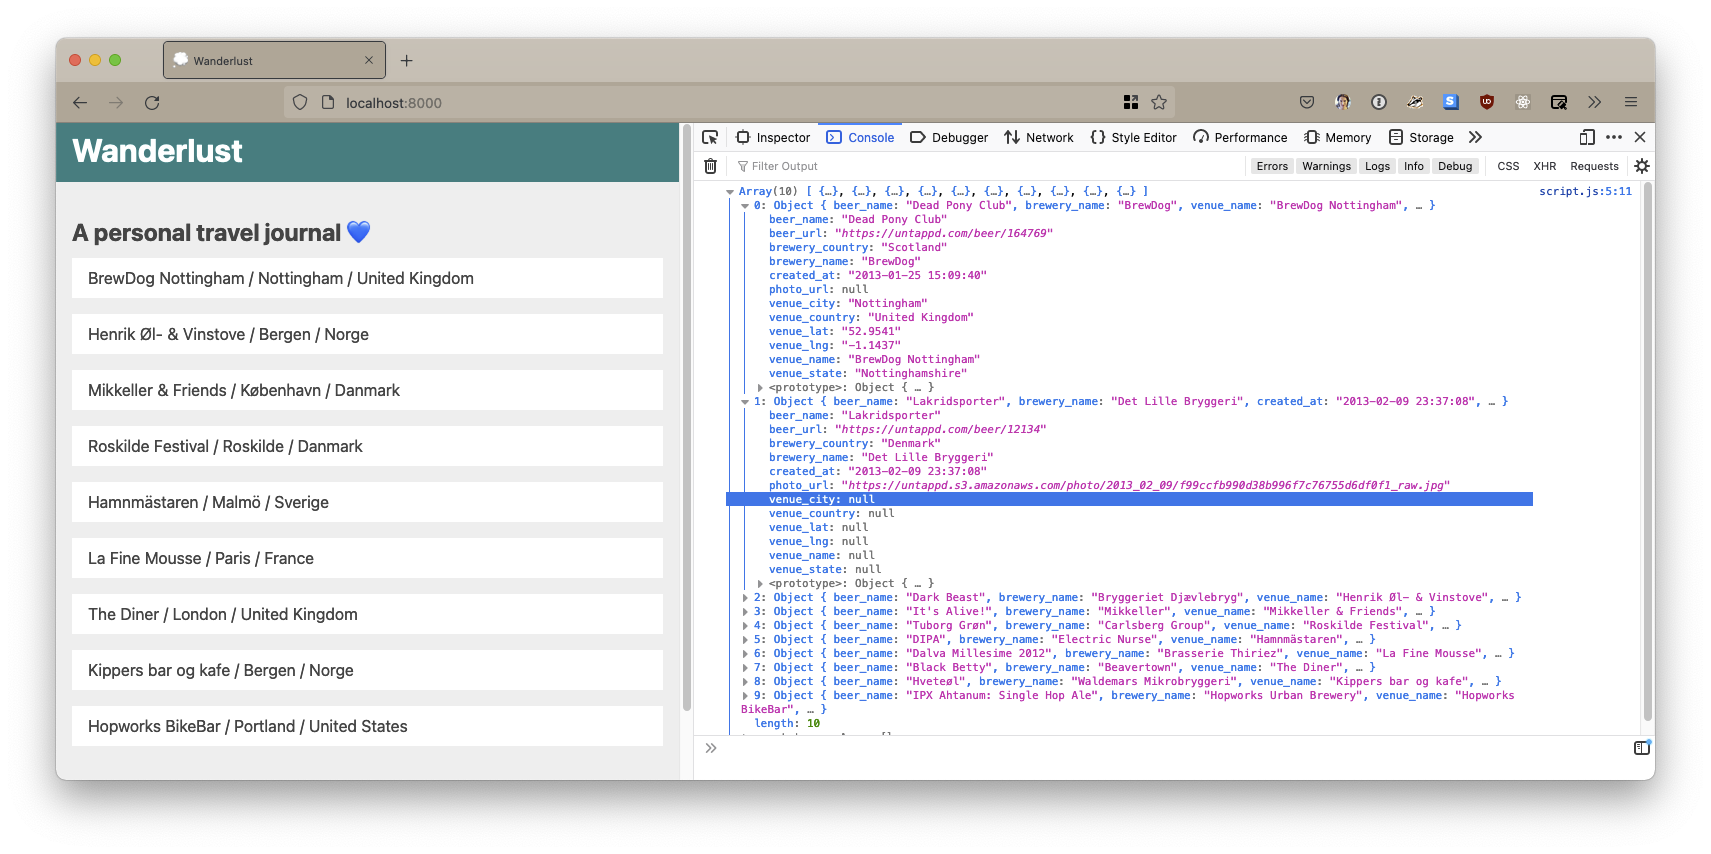The height and width of the screenshot is (854, 1711).
Task: Collapse the Array(10) root entry
Action: 730,192
